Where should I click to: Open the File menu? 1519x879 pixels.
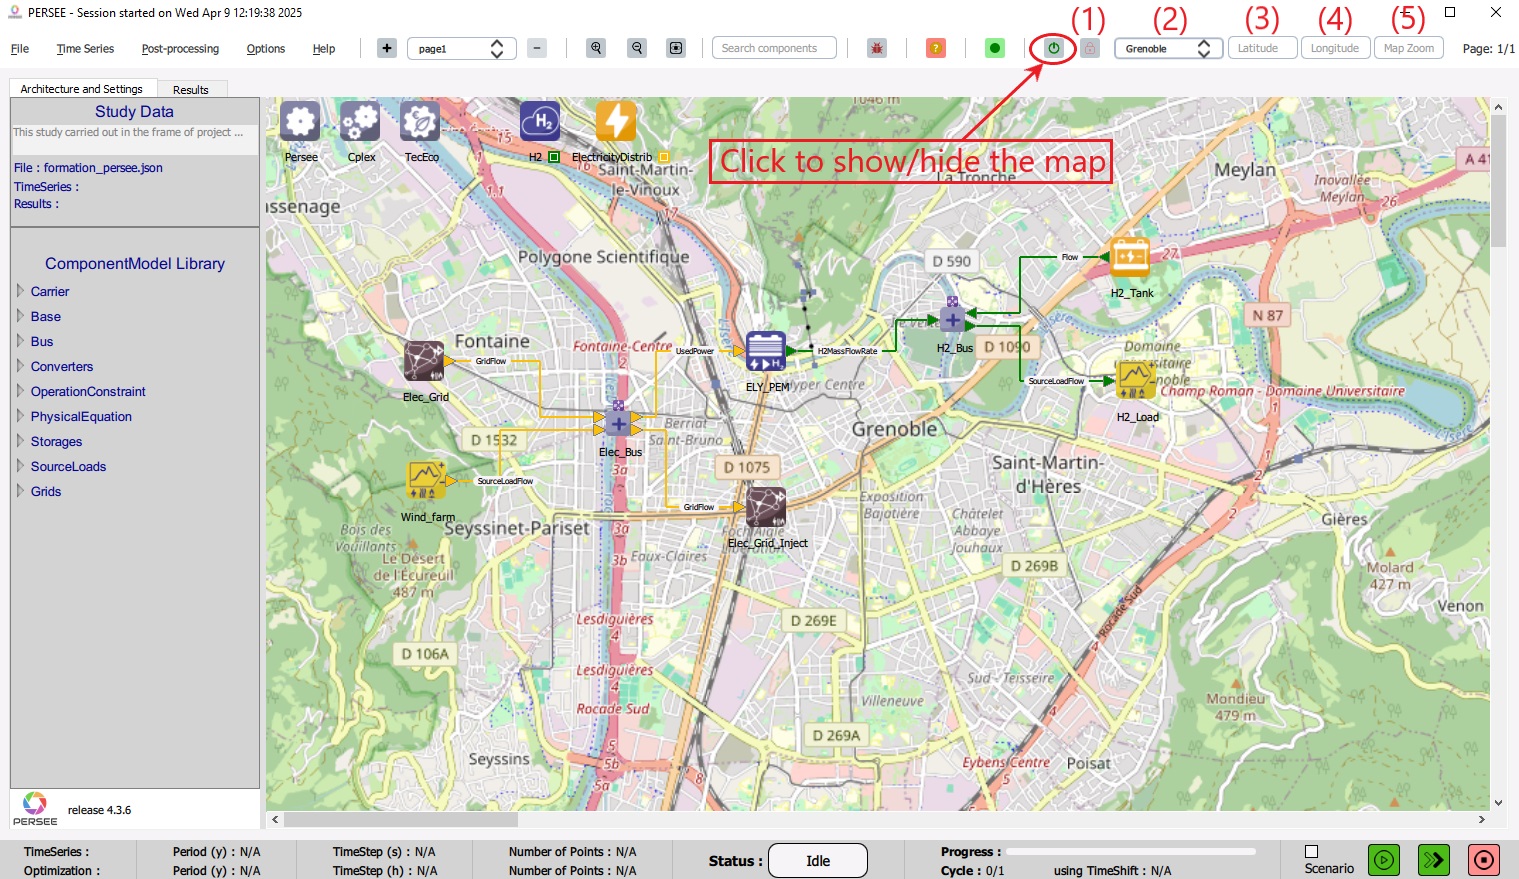tap(20, 48)
